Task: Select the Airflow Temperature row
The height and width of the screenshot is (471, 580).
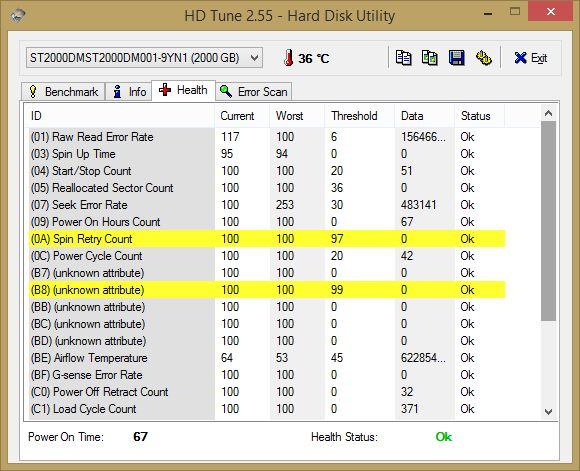Action: [267, 358]
